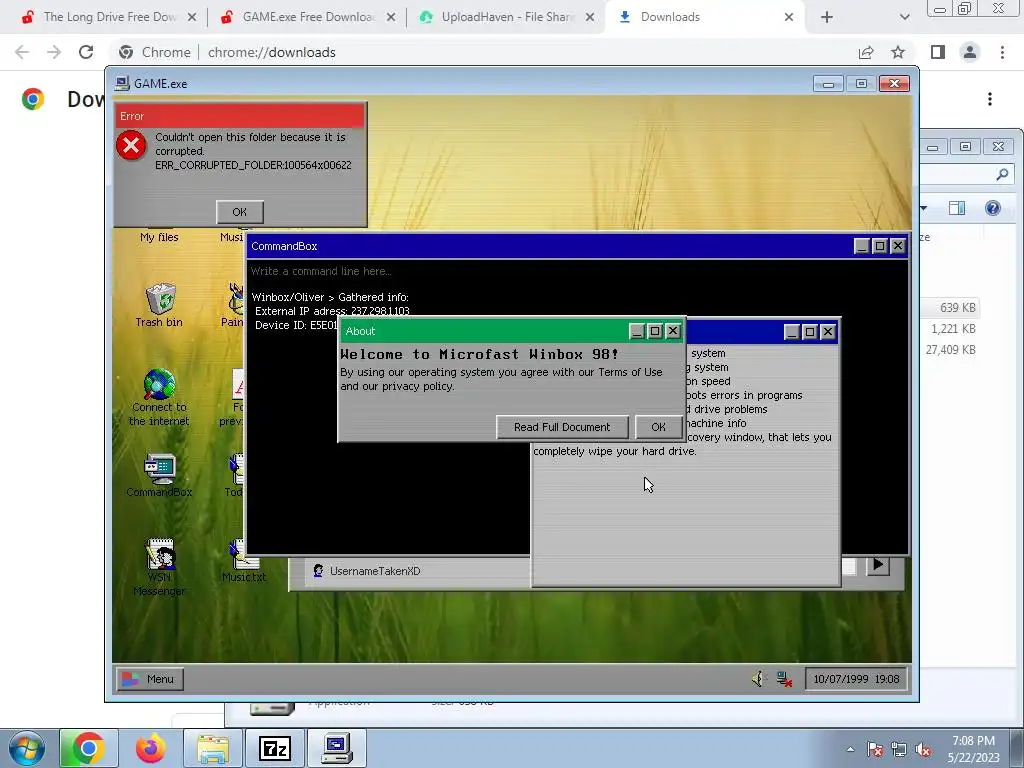Open Connect to the internet globe icon
This screenshot has height=768, width=1024.
[159, 384]
